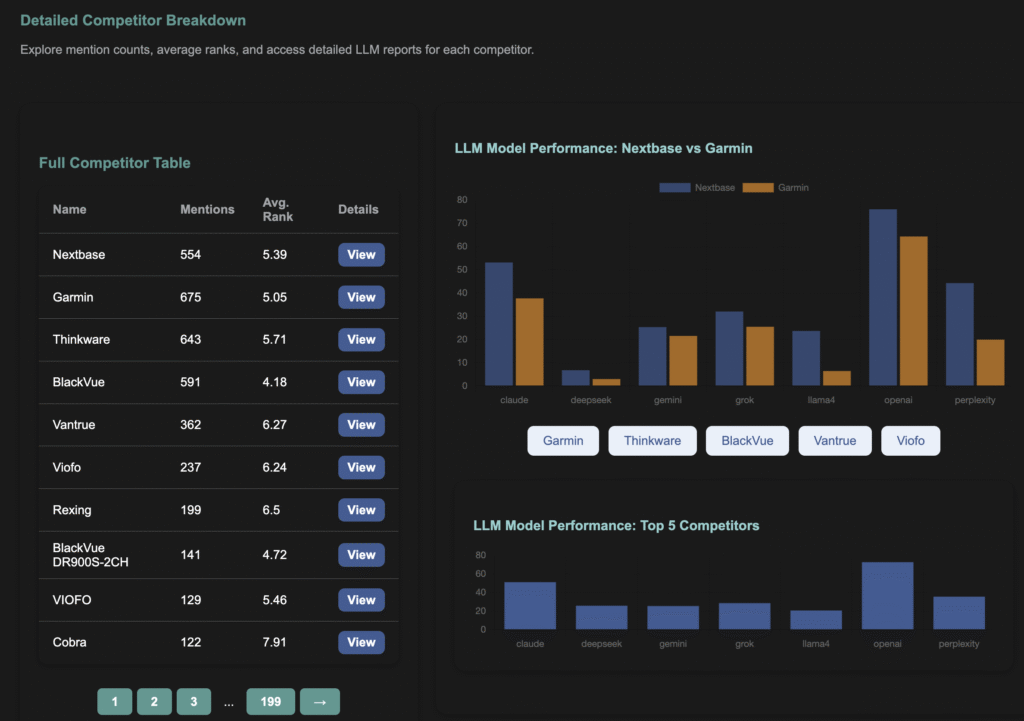Click the Detailed Competitor Breakdown heading
Screen dimensions: 1024x721
tap(133, 20)
